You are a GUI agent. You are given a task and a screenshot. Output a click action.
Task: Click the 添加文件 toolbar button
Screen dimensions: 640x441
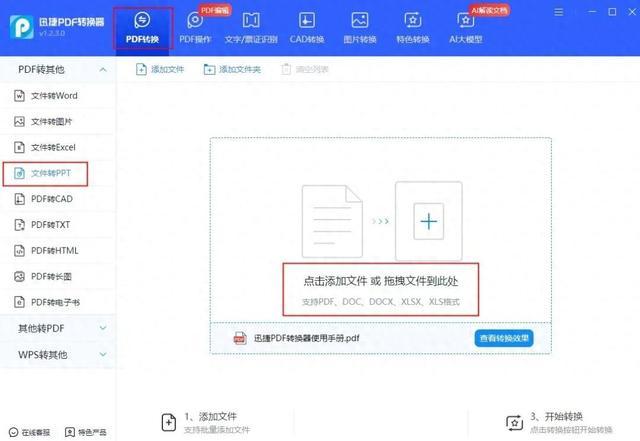[x=160, y=69]
